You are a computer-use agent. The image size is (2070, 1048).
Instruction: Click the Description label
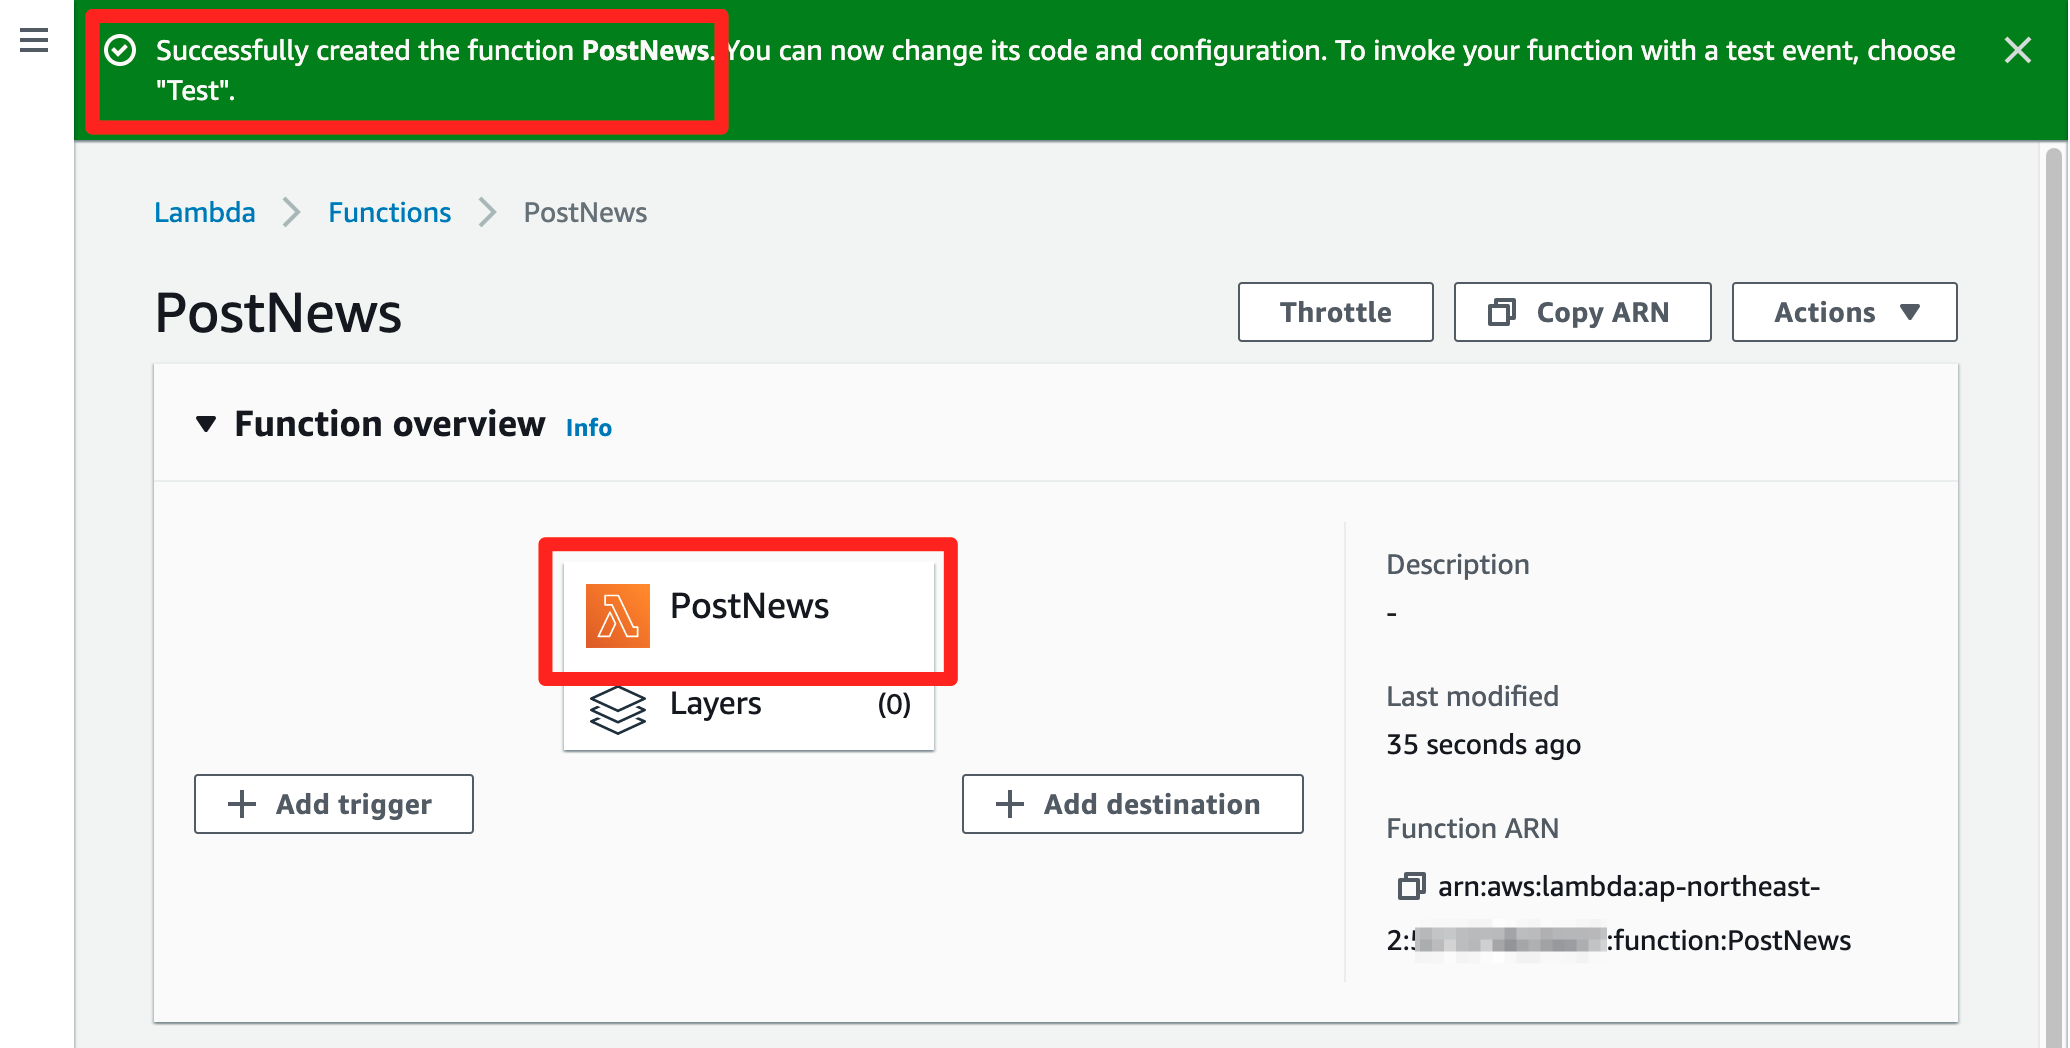(1457, 565)
